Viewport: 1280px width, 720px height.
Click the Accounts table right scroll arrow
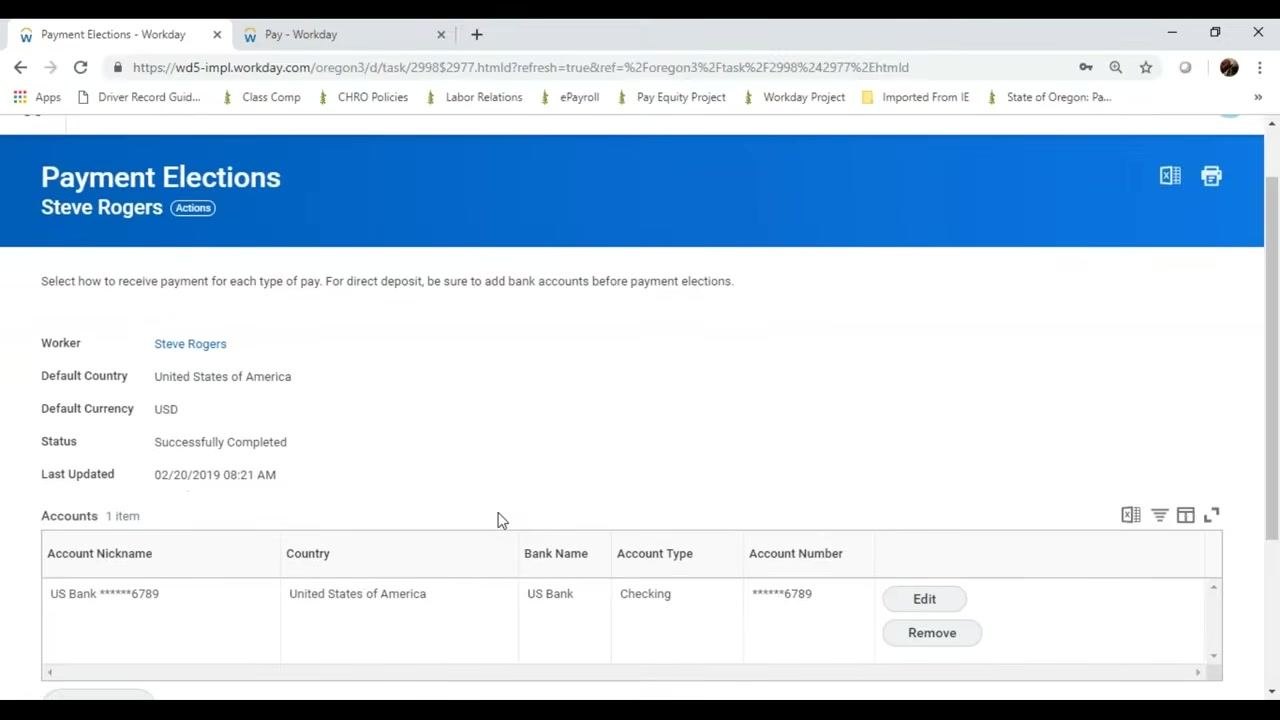[x=1198, y=672]
